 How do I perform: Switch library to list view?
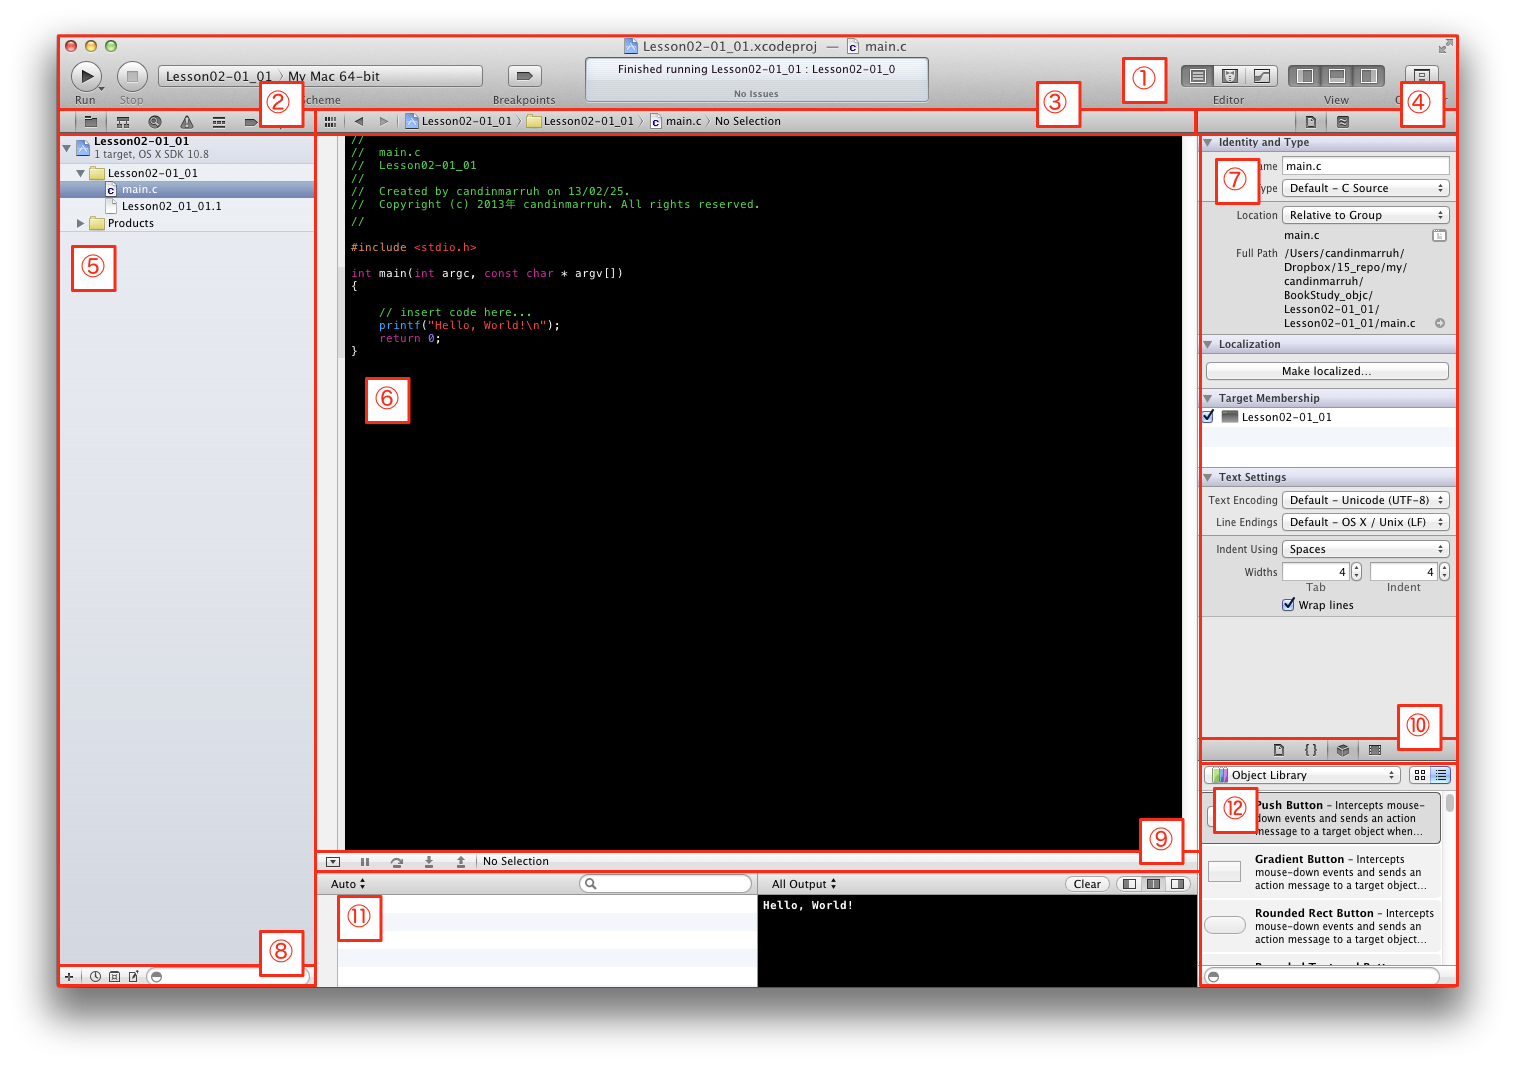(1440, 775)
